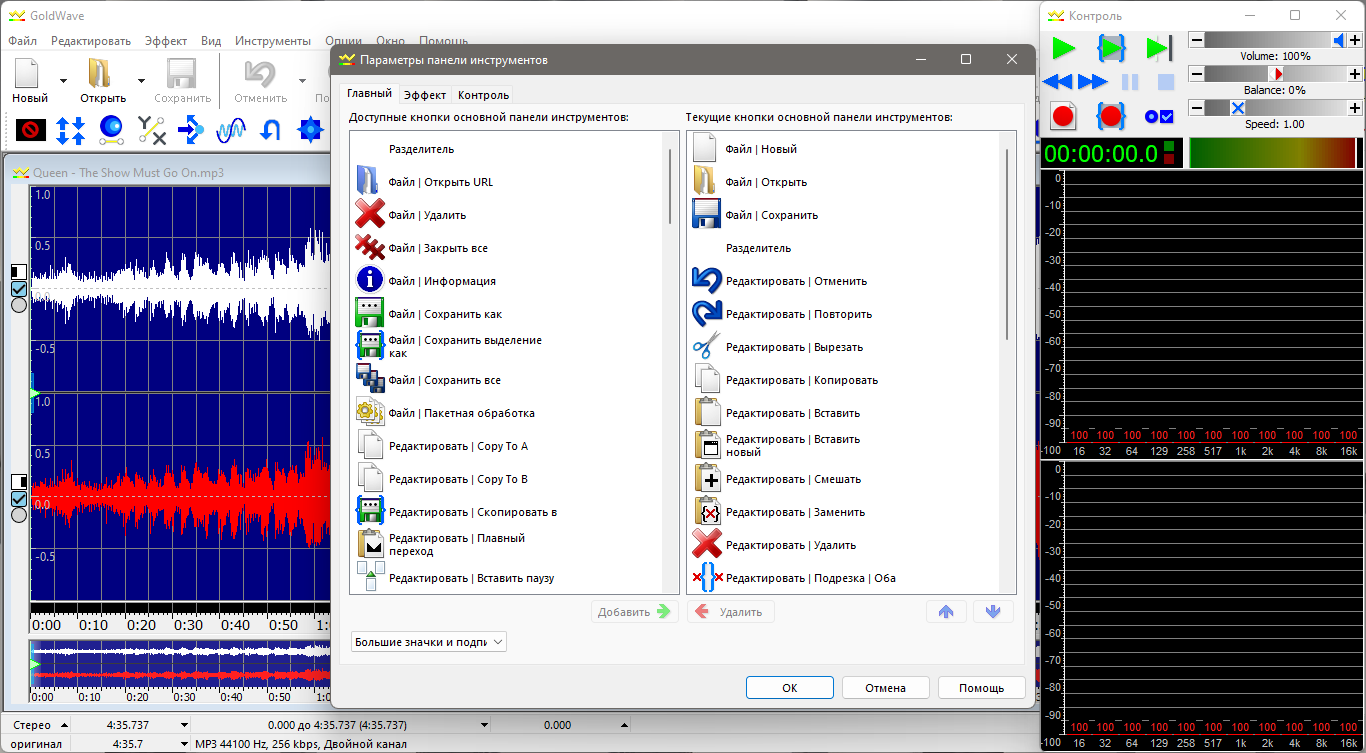Click the Balance slider in Контроль window

[1276, 74]
